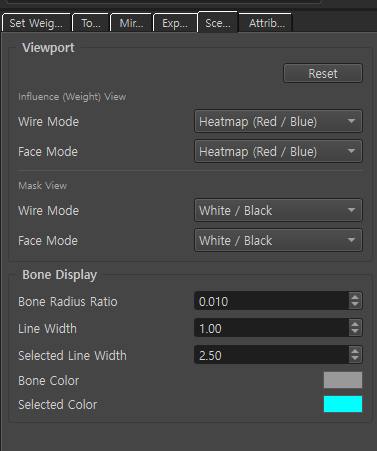Open the To... tab
The height and width of the screenshot is (451, 377).
pyautogui.click(x=91, y=23)
